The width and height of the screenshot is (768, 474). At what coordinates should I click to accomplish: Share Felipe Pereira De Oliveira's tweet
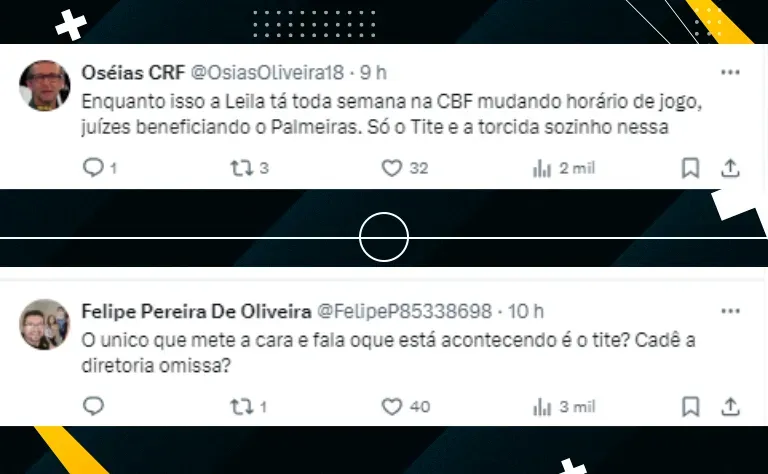point(730,407)
